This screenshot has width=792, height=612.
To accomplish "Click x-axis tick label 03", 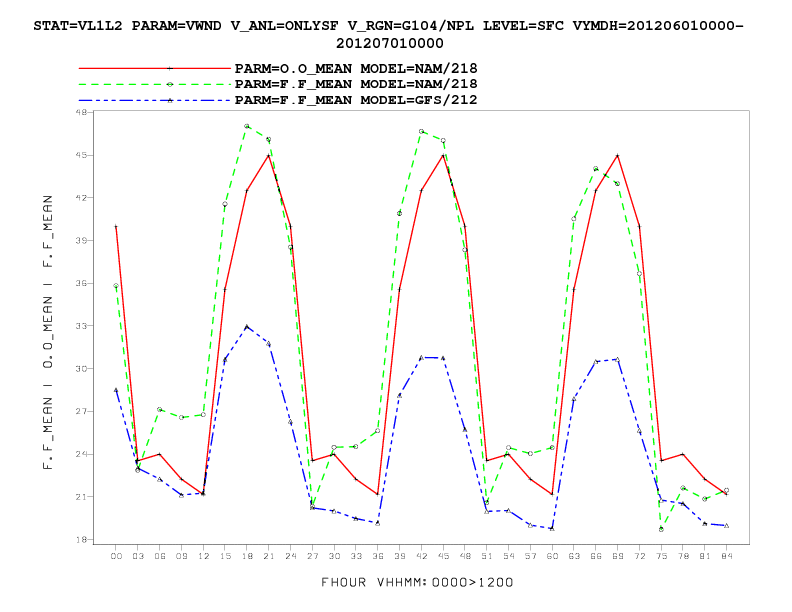I will [x=138, y=556].
